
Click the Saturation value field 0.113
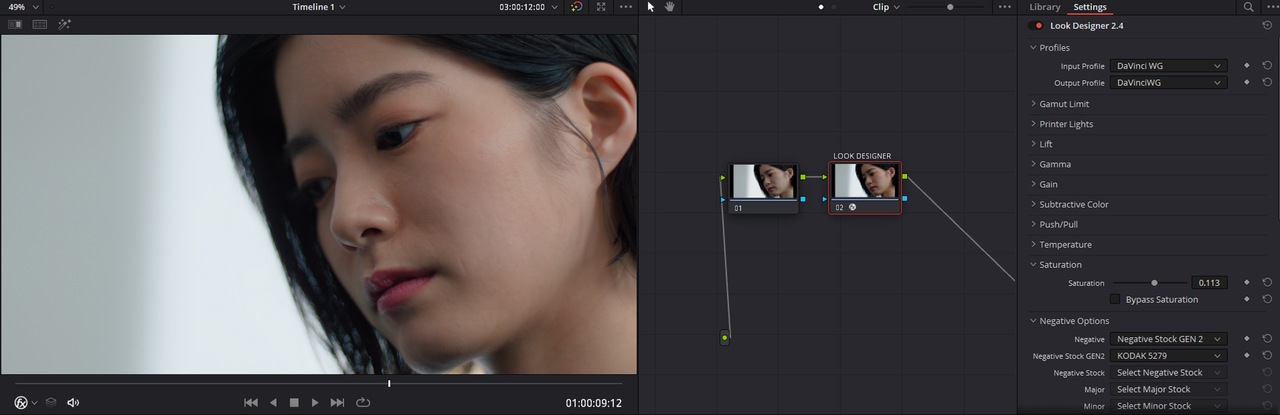point(1209,283)
